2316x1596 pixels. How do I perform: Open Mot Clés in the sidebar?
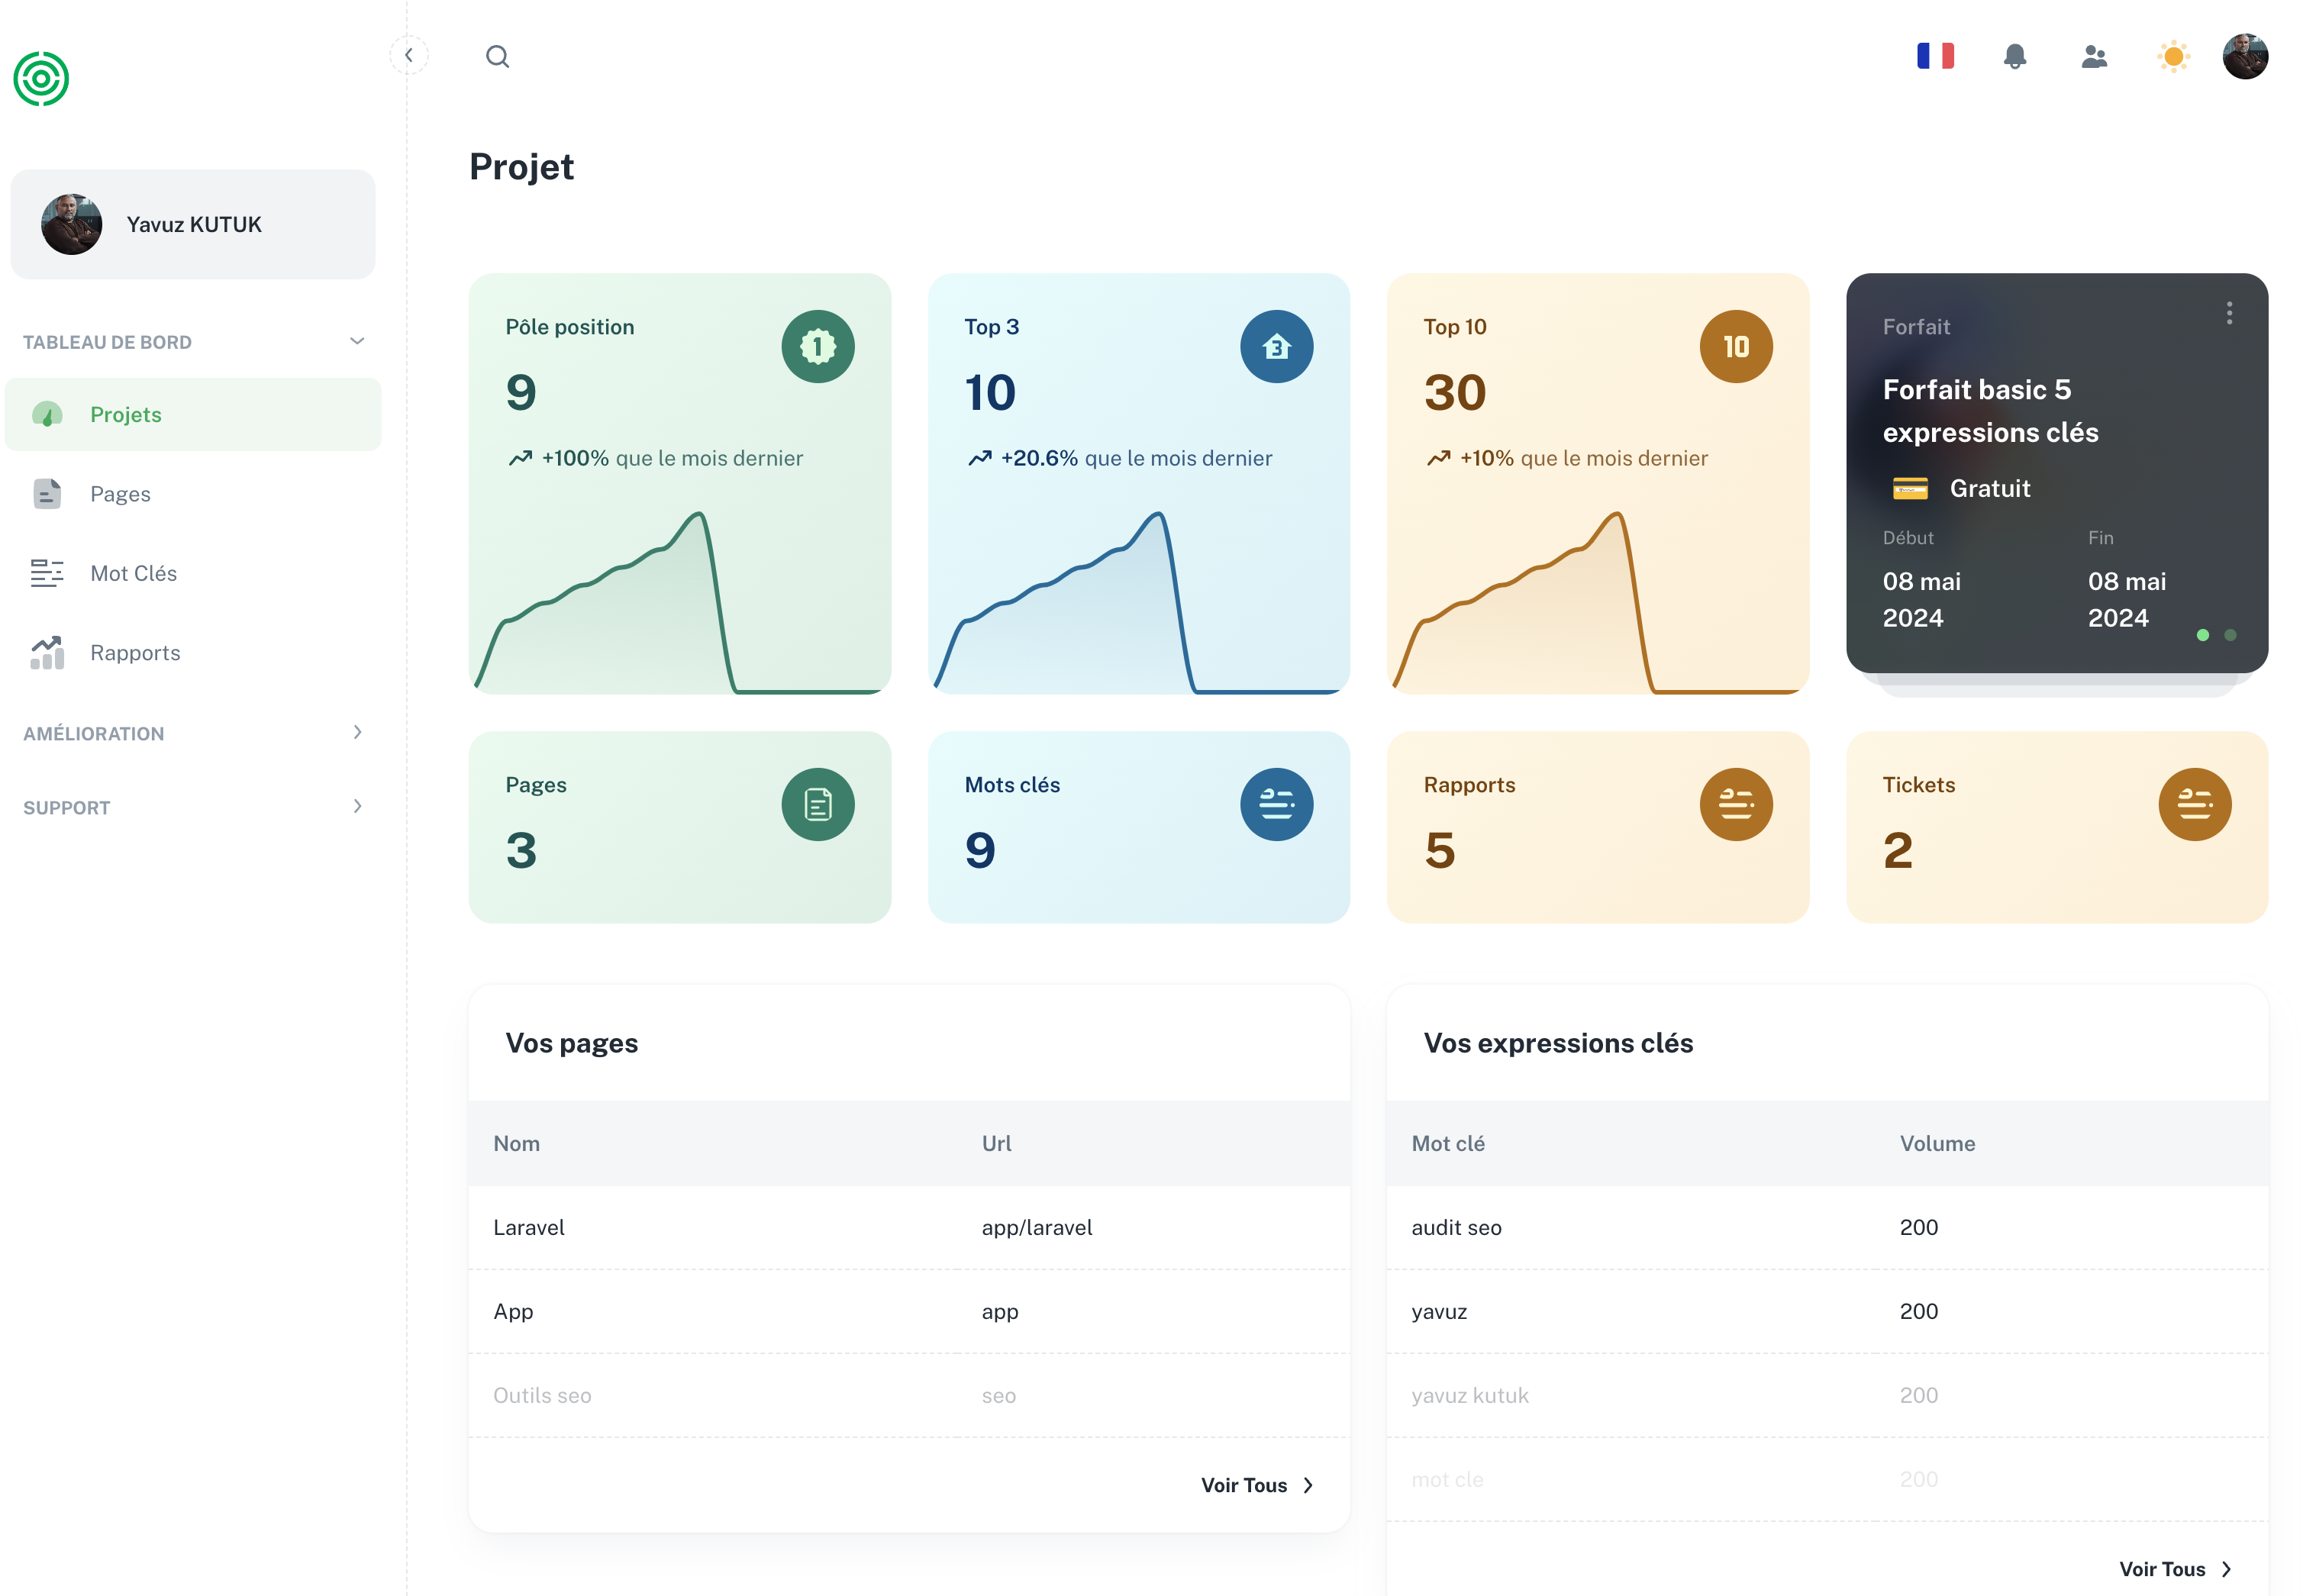coord(133,573)
